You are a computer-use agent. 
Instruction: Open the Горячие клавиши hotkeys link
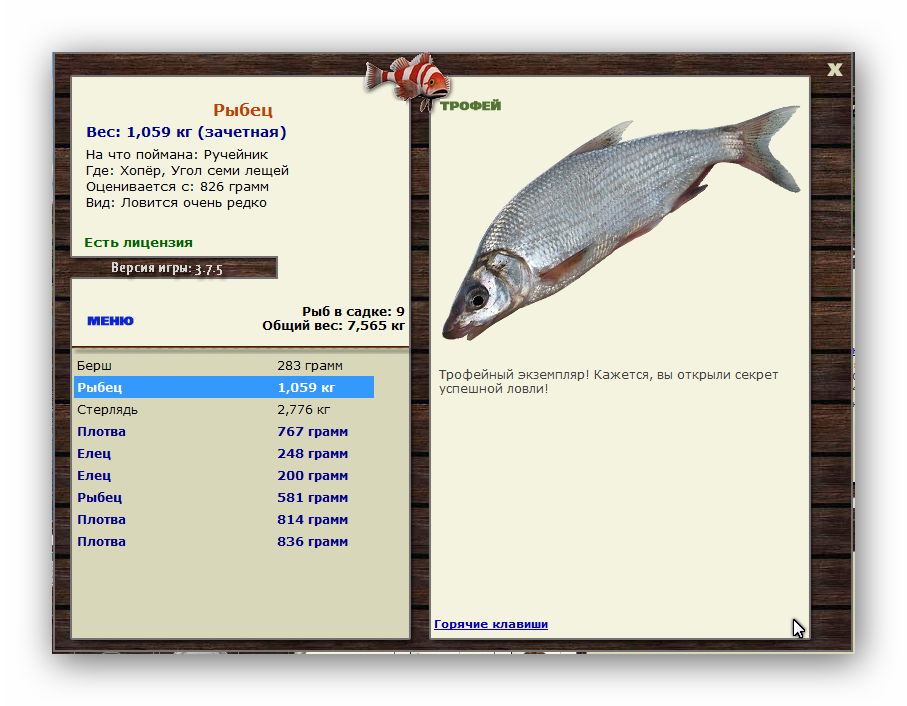tap(491, 624)
